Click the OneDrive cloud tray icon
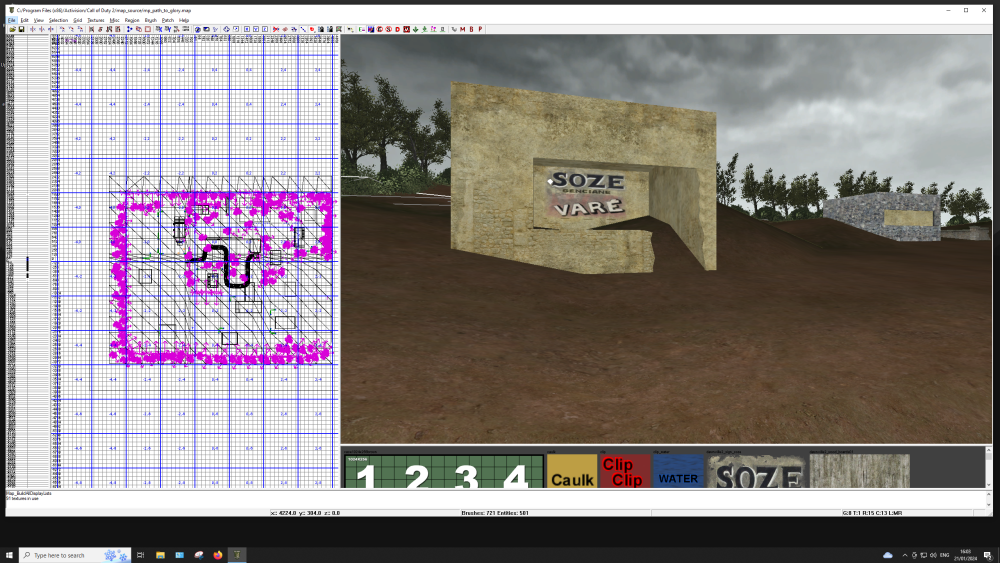 888,555
